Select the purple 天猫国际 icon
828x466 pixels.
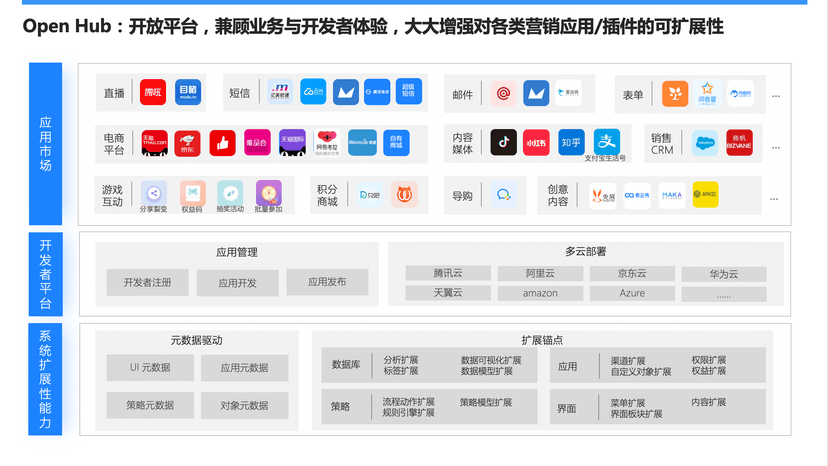tap(292, 143)
